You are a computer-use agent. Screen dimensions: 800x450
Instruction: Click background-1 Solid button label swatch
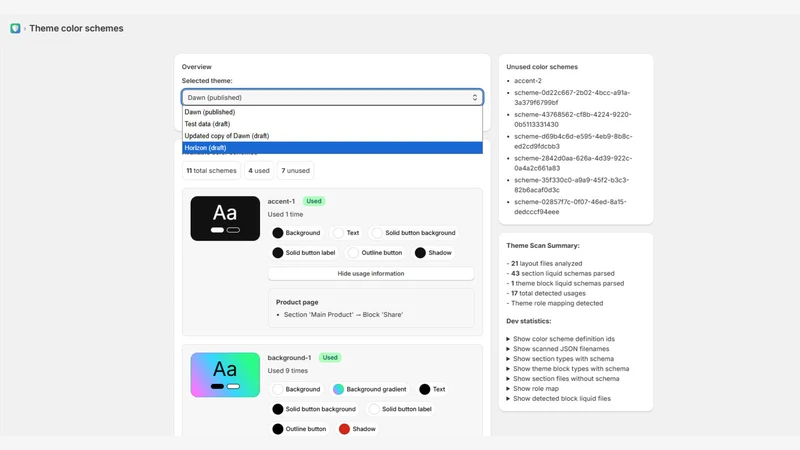[x=374, y=409]
